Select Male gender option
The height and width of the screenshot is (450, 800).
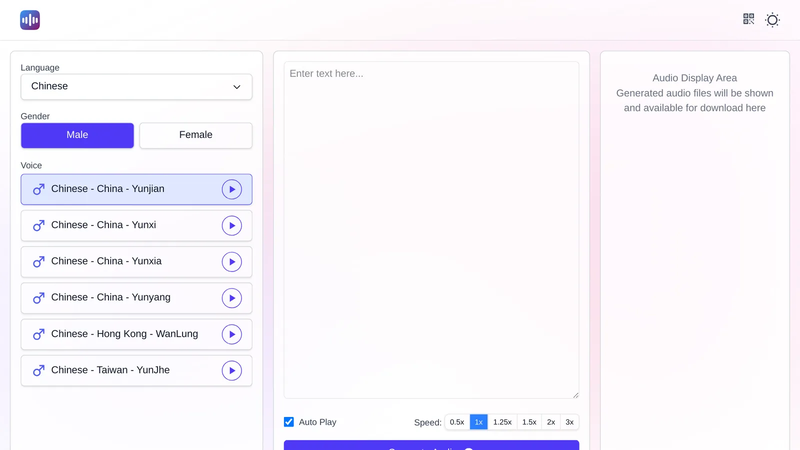click(77, 135)
